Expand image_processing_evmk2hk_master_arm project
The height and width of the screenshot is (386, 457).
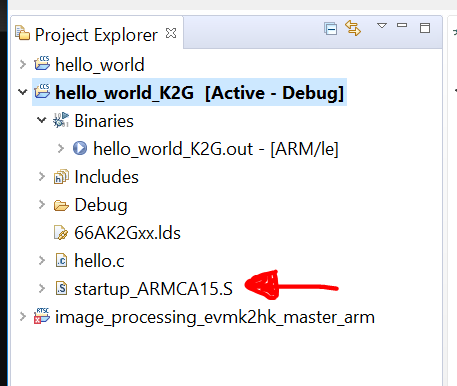[x=23, y=316]
